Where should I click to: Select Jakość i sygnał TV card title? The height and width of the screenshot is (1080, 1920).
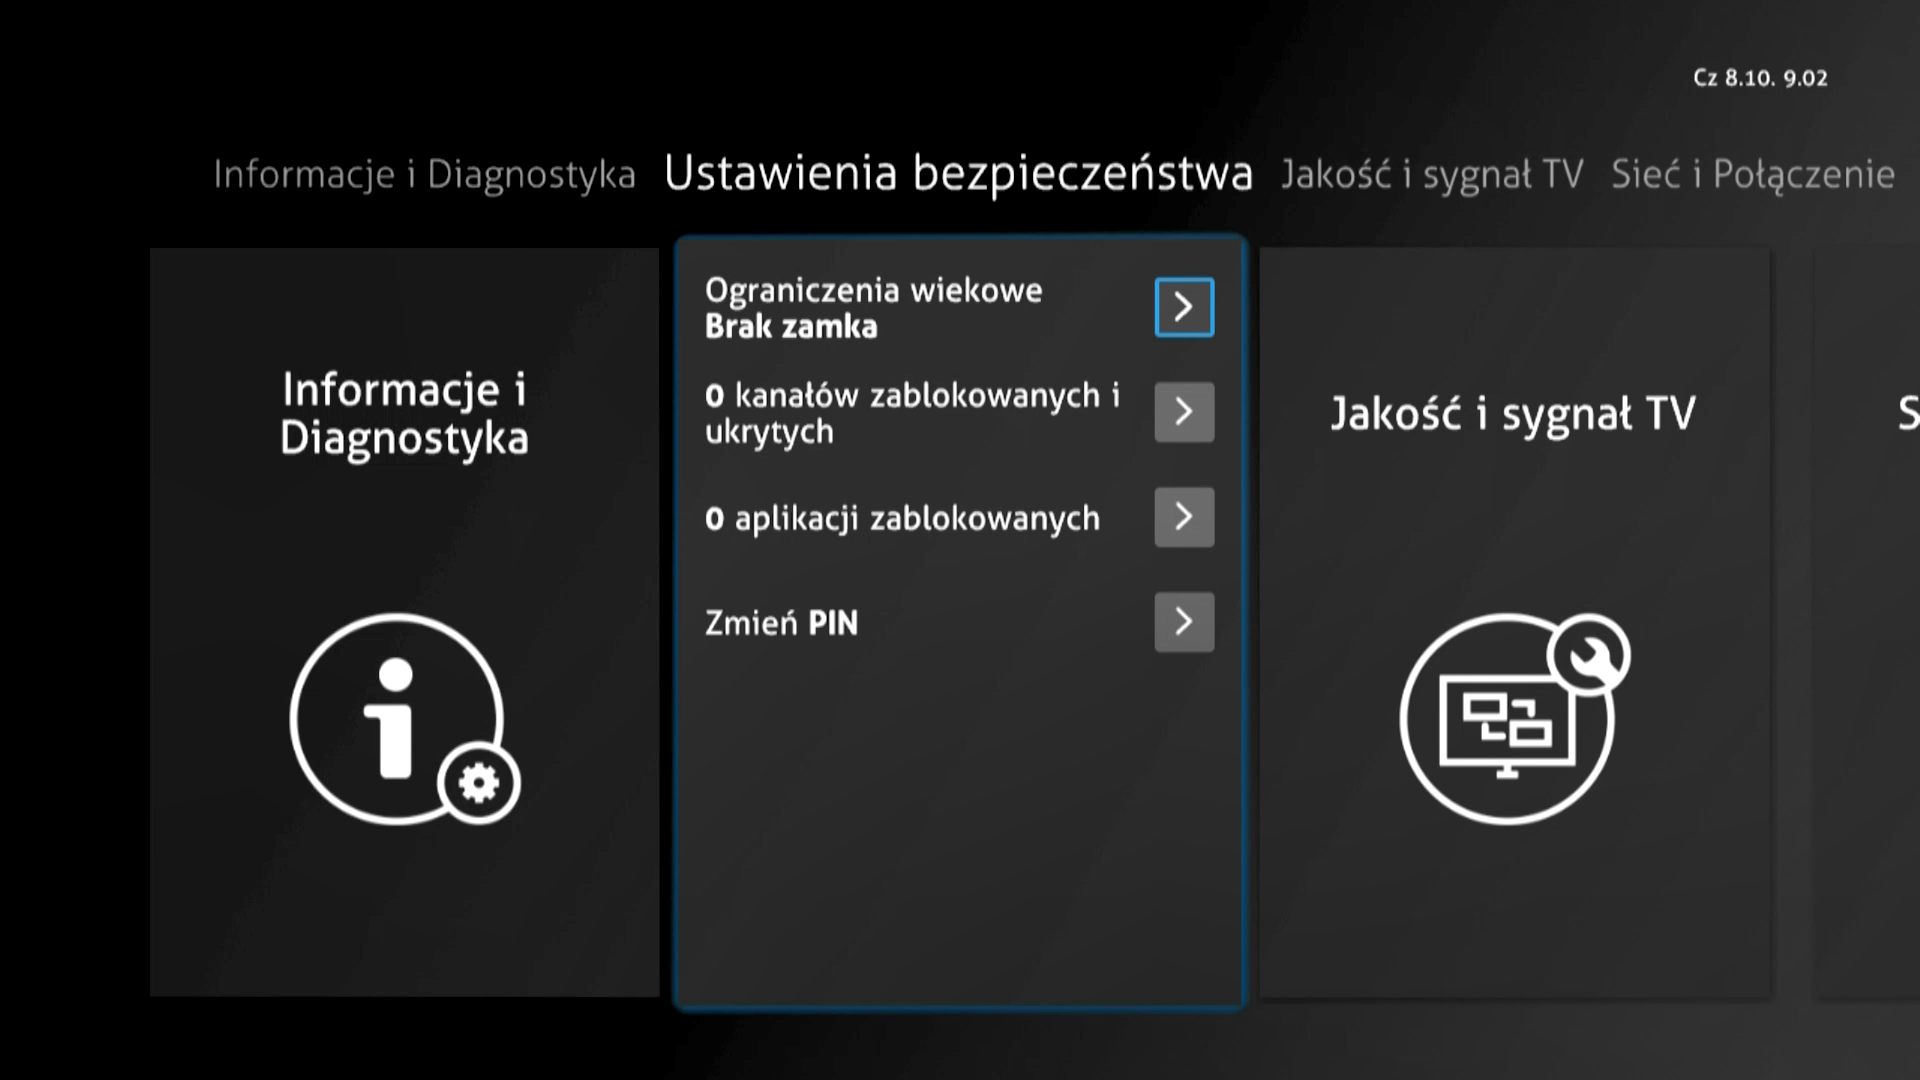[1513, 413]
